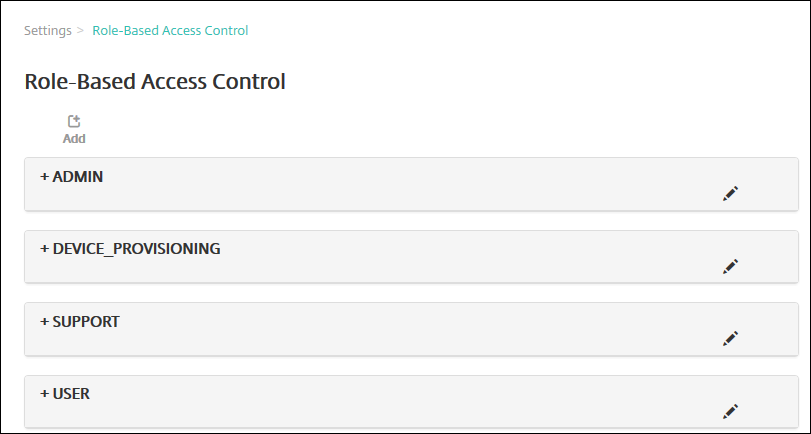Click the Add role icon
Viewport: 811px width, 434px height.
click(x=74, y=122)
